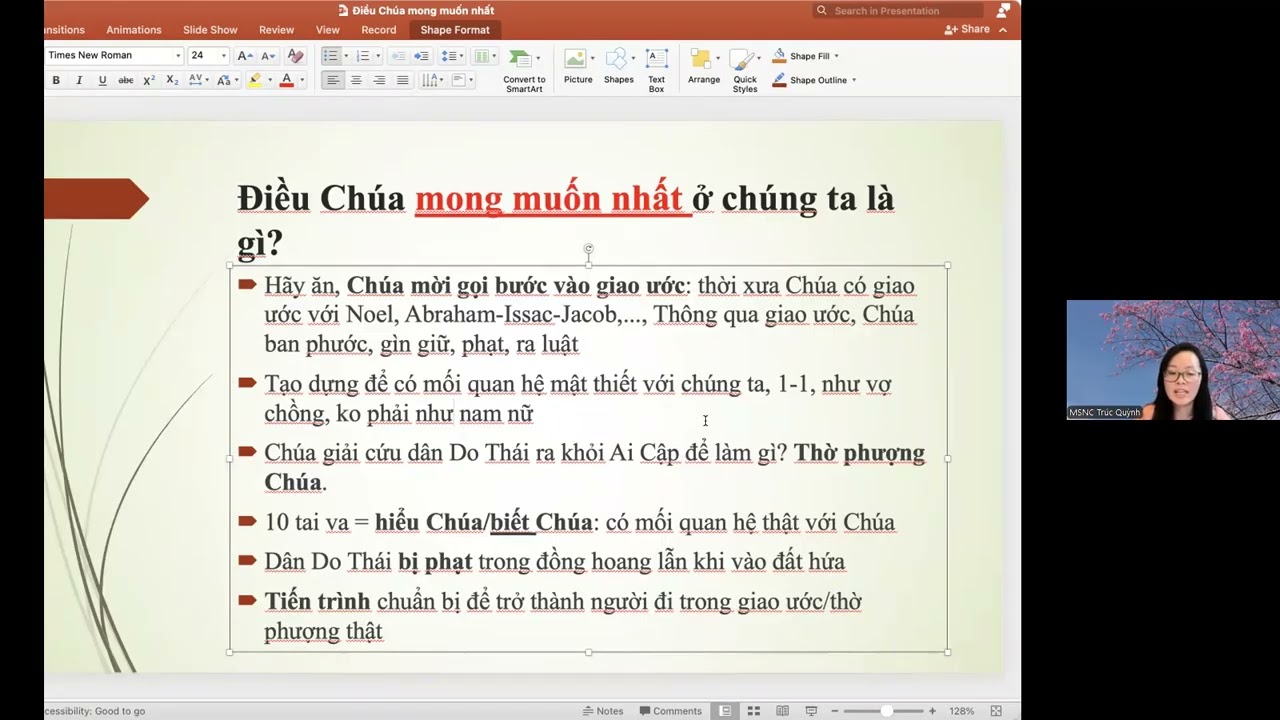Open the Comments pane

(671, 711)
